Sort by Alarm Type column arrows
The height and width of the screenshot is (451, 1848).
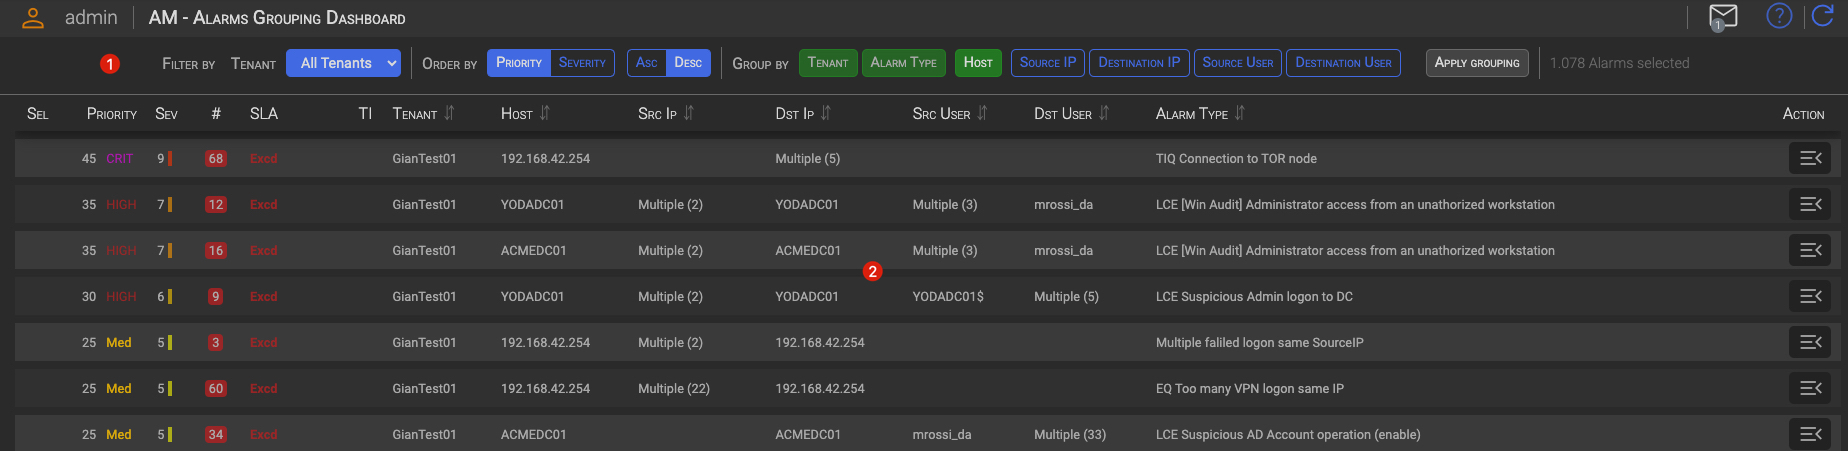click(1240, 113)
